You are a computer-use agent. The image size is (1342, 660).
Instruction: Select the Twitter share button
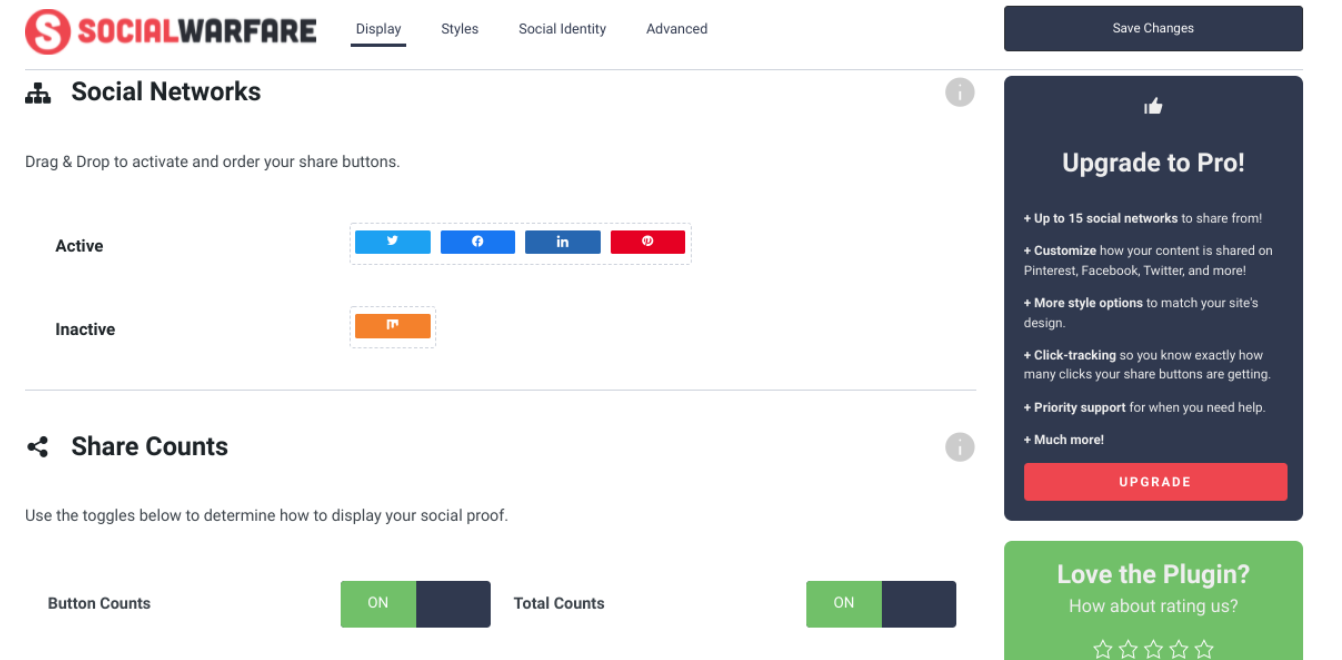[x=392, y=241]
